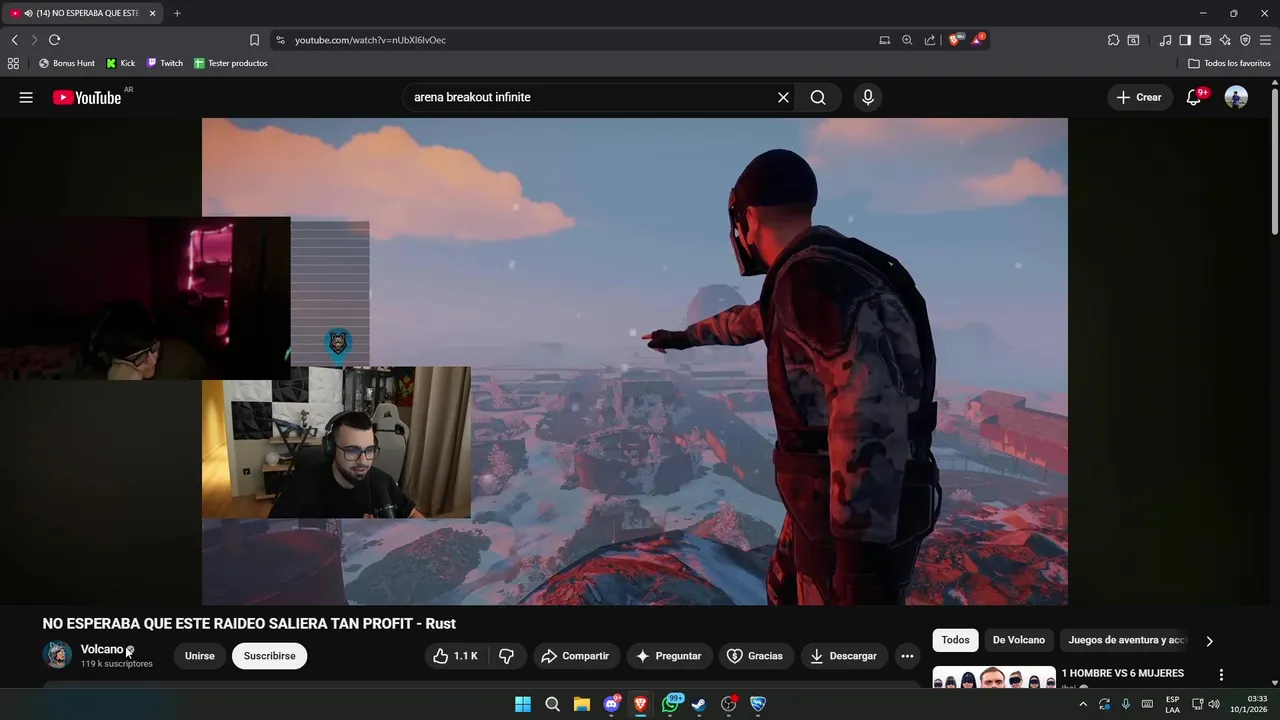Dislike the video with thumbs down
The width and height of the screenshot is (1280, 720).
(x=506, y=656)
